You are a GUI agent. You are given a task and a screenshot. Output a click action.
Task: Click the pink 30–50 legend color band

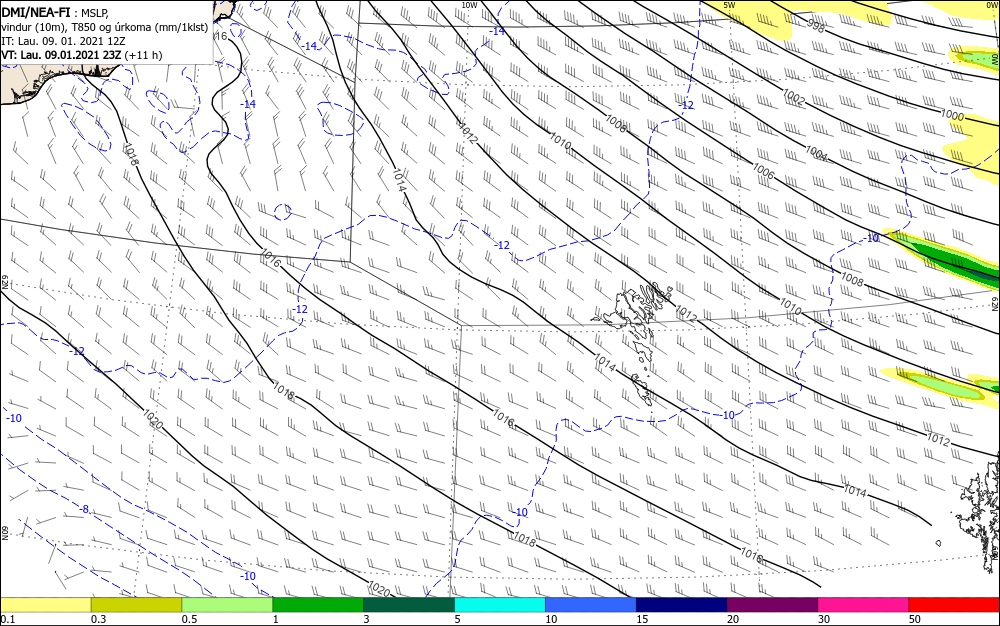tap(864, 605)
